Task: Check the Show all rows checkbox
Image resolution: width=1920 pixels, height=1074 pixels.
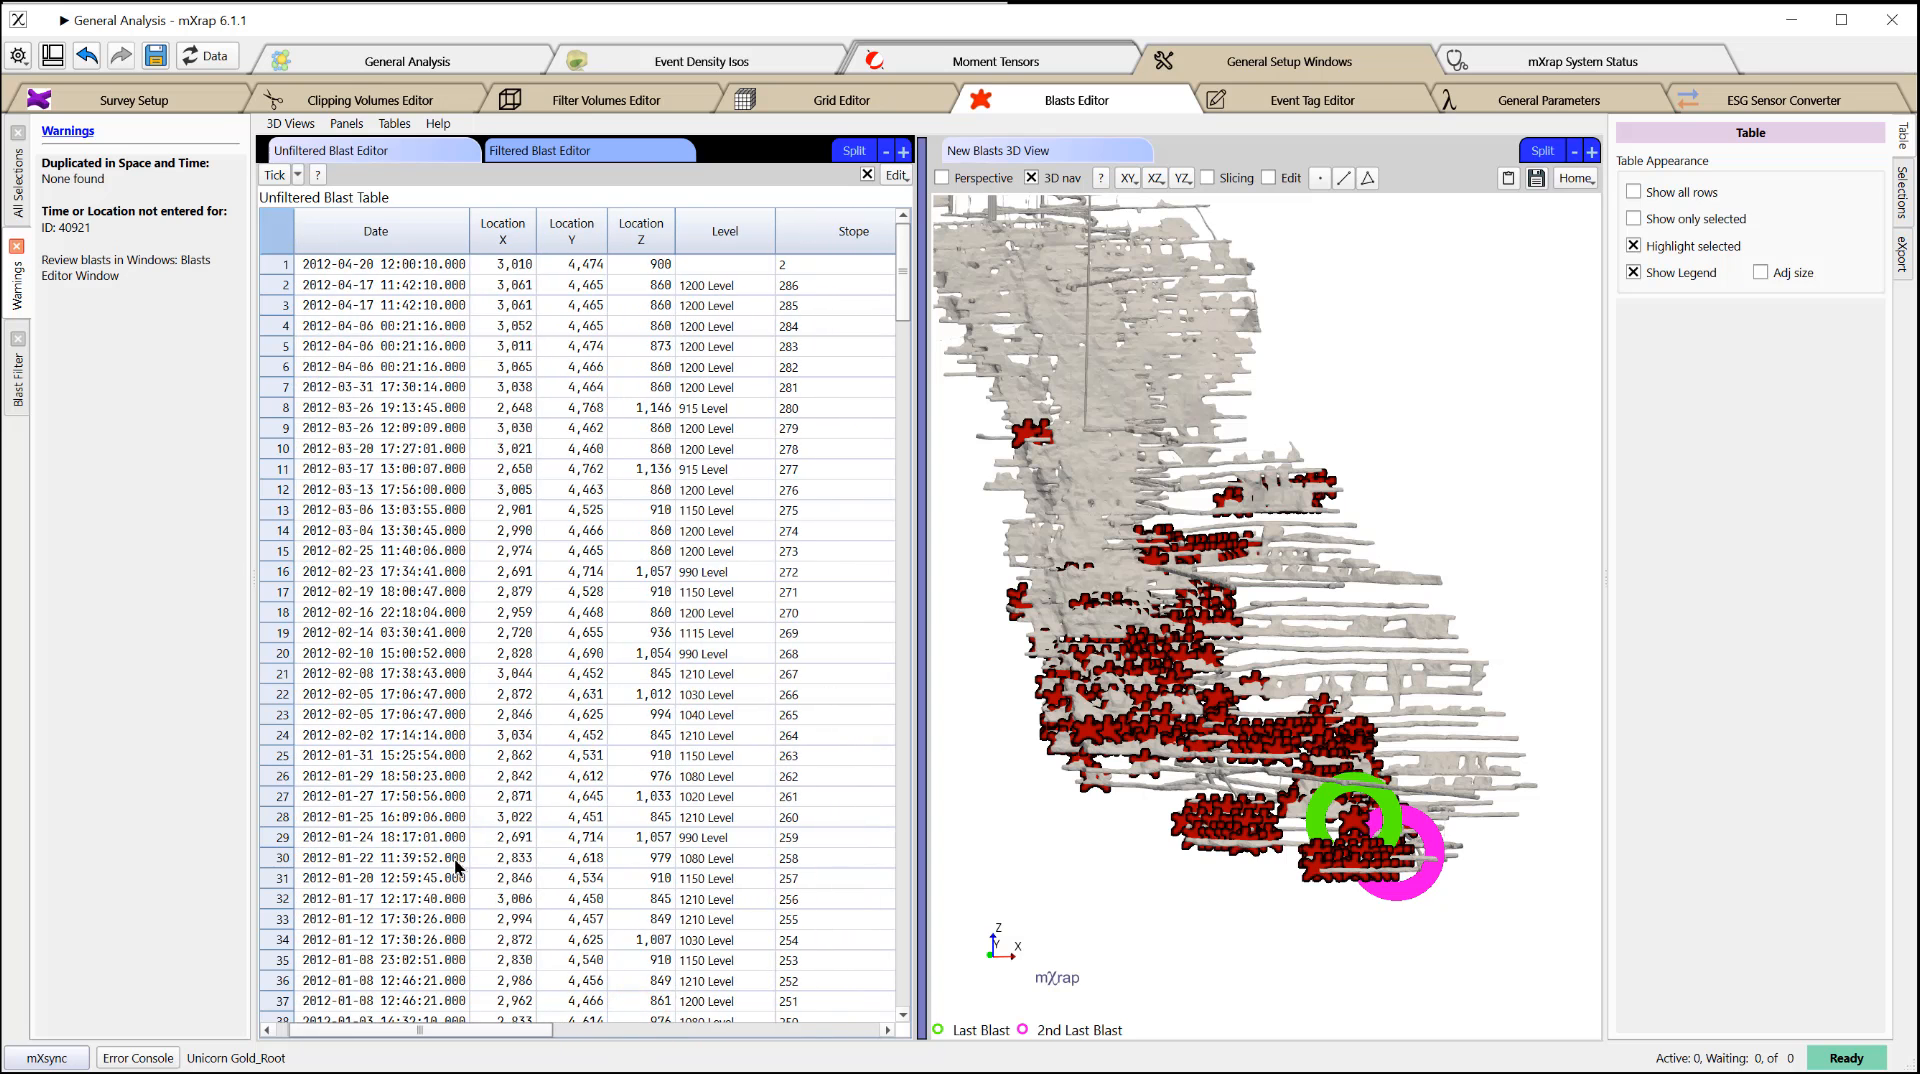Action: pos(1634,191)
